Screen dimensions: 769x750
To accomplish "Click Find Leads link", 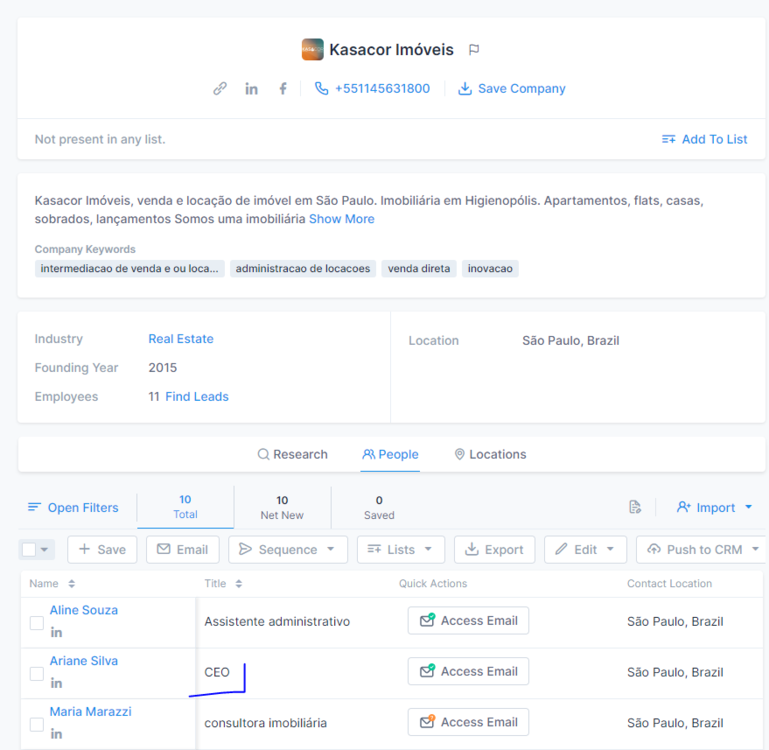I will pos(197,397).
